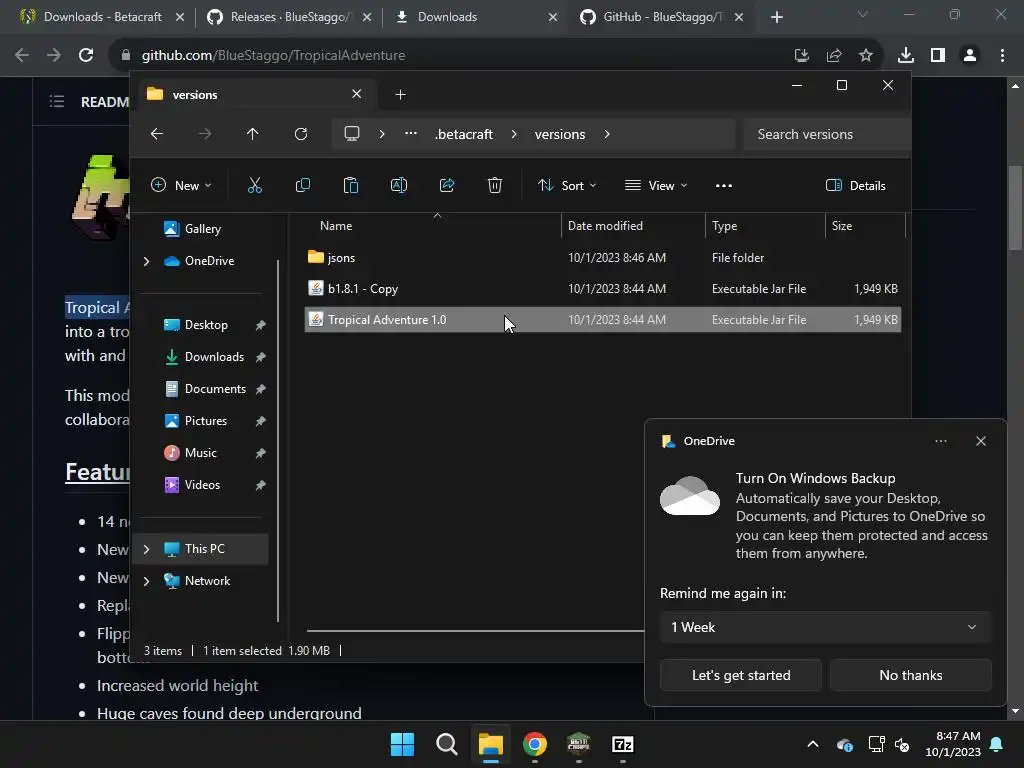The height and width of the screenshot is (768, 1024).
Task: Click the Copy icon in Explorer toolbar
Action: click(x=303, y=185)
